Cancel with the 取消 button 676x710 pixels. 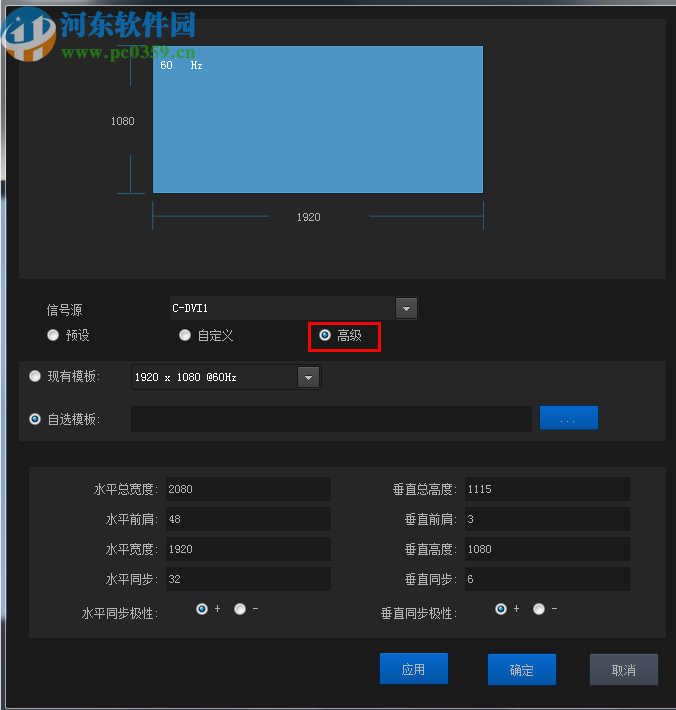click(623, 669)
